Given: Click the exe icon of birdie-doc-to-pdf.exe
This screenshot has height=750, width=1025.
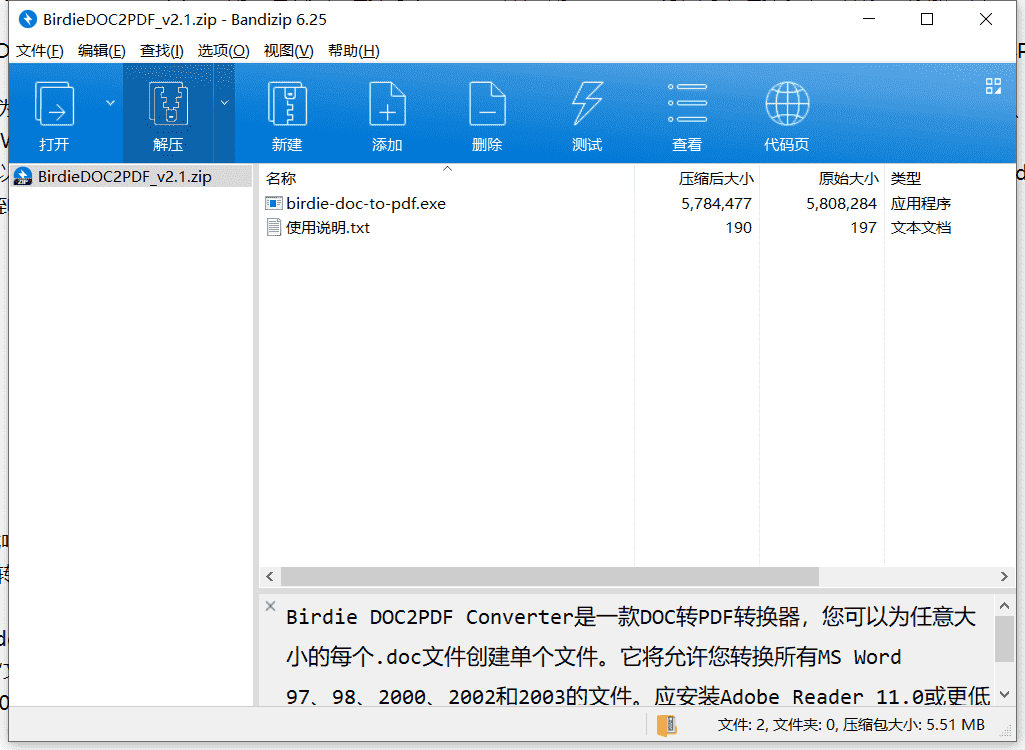Looking at the screenshot, I should (274, 203).
